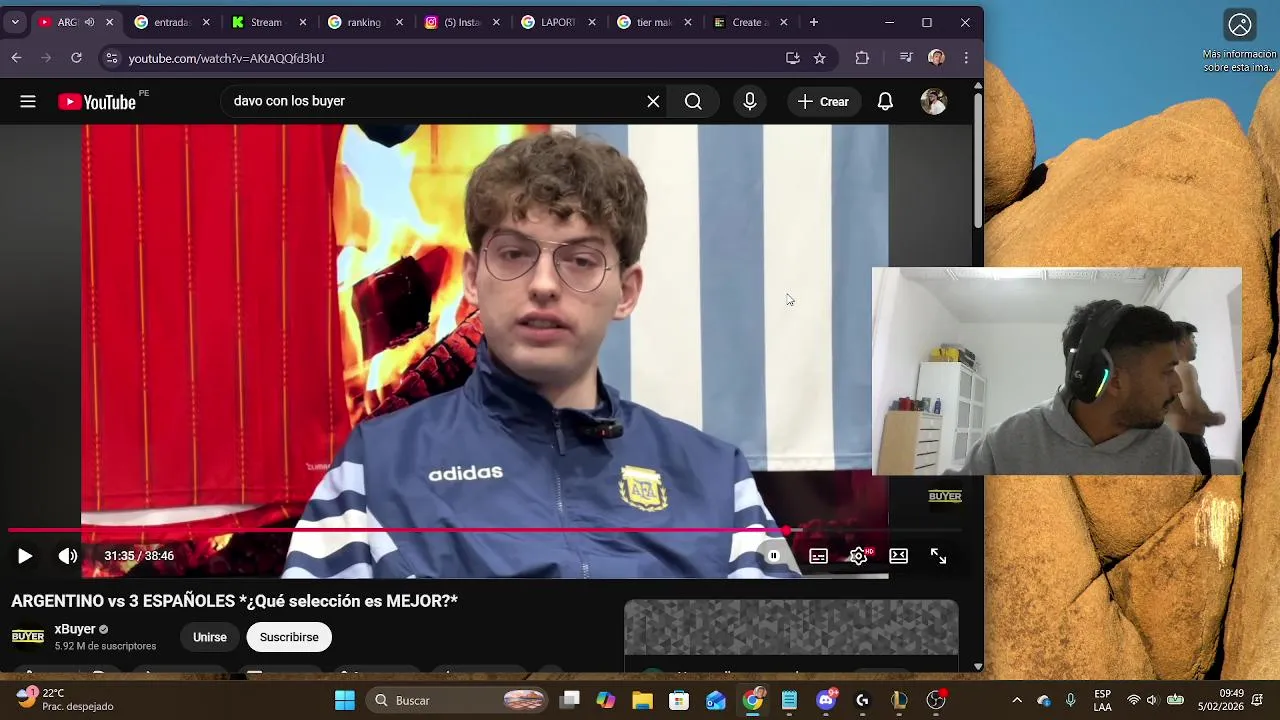The height and width of the screenshot is (720, 1280).
Task: Enter full screen video mode
Action: pyautogui.click(x=938, y=556)
